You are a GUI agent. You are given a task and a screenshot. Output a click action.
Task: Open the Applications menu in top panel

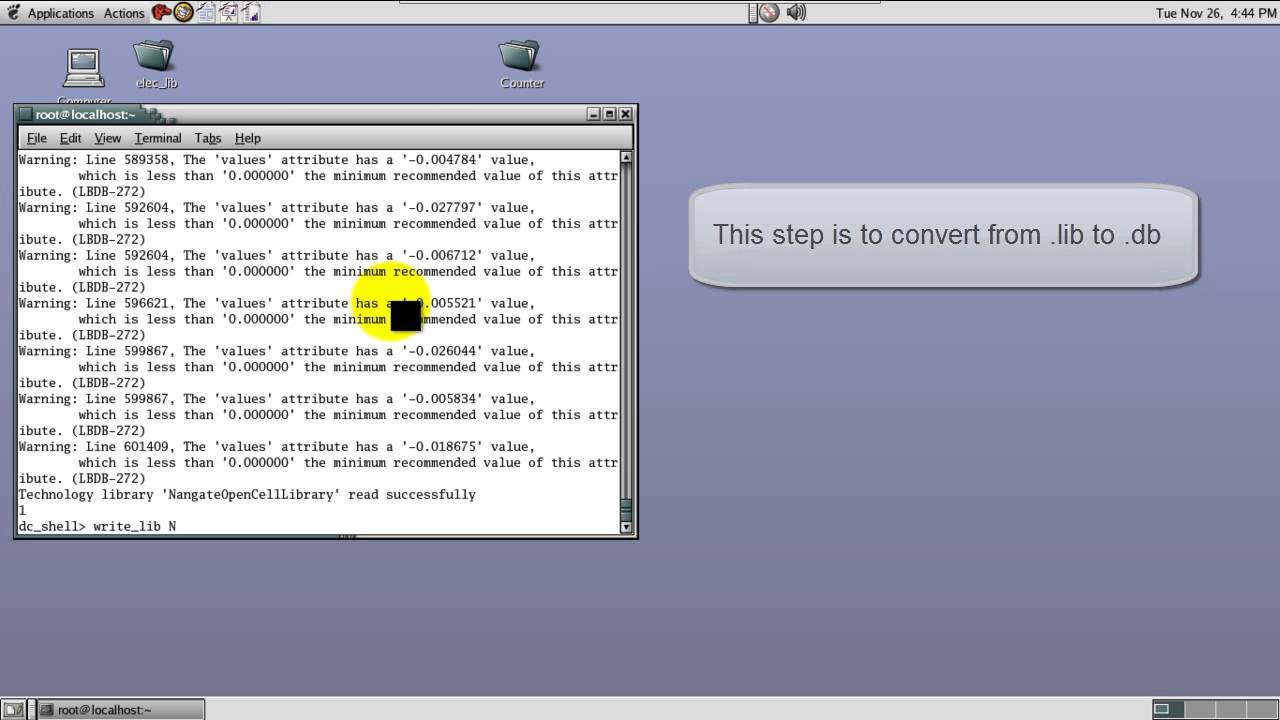[x=60, y=13]
